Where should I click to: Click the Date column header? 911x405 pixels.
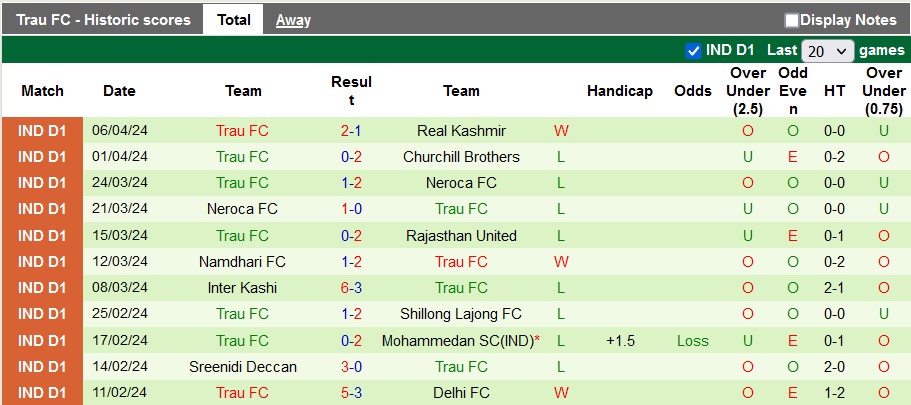(x=119, y=91)
